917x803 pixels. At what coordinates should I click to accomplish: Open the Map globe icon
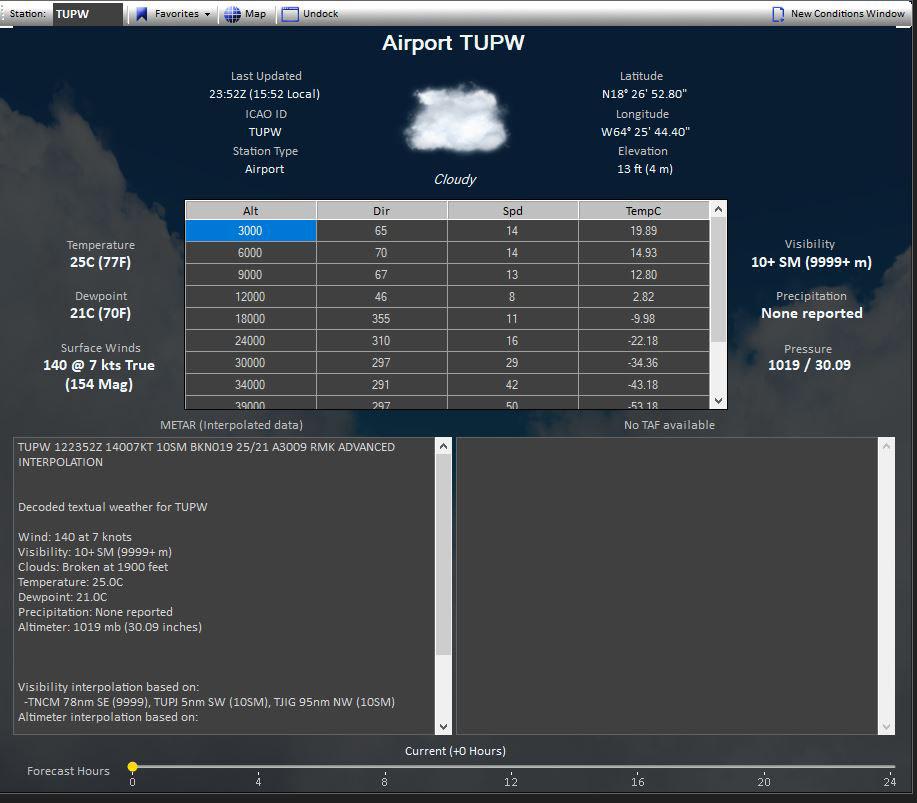pos(232,14)
